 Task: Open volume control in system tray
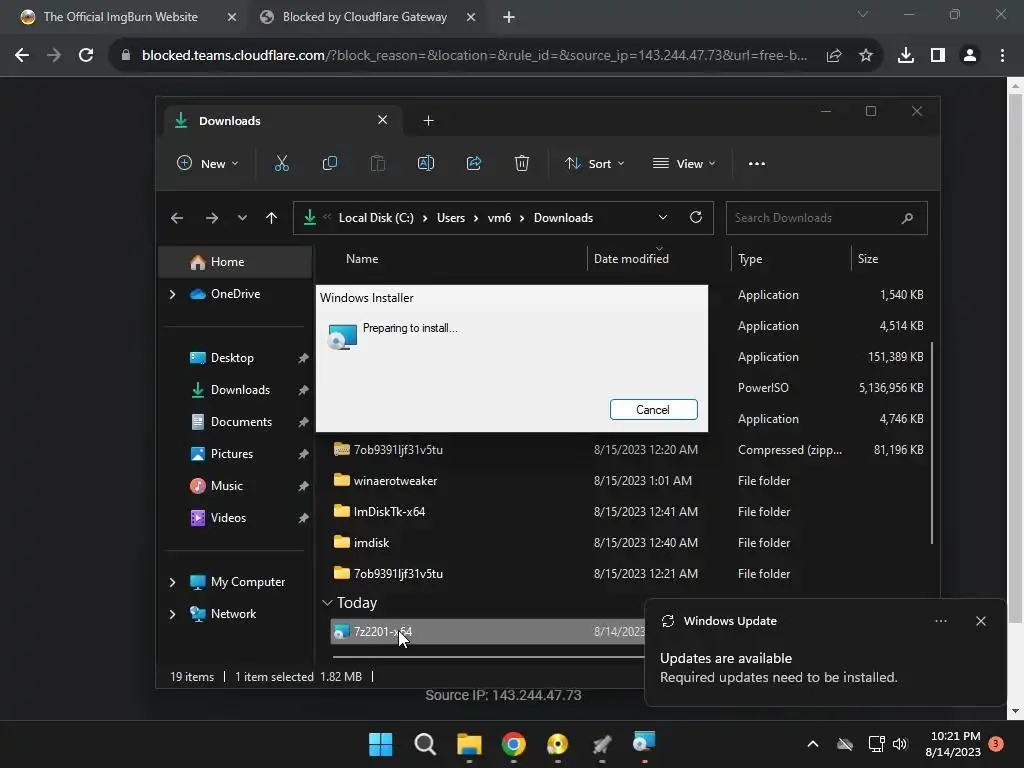pos(900,744)
